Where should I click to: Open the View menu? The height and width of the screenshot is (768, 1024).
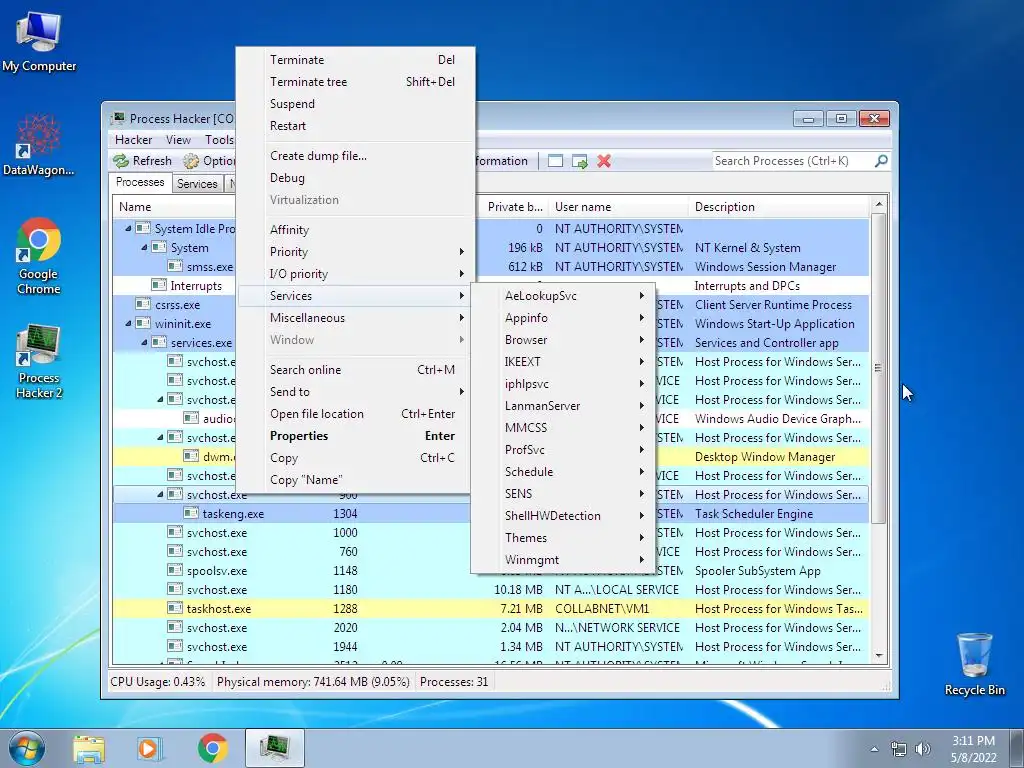(x=178, y=140)
